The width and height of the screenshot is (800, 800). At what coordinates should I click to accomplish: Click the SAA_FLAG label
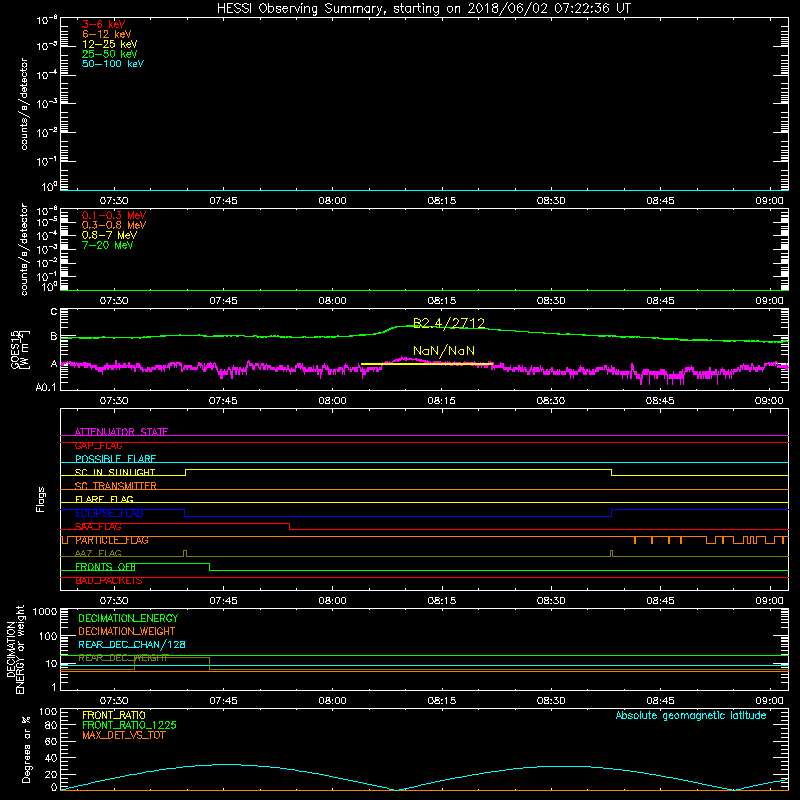point(98,527)
